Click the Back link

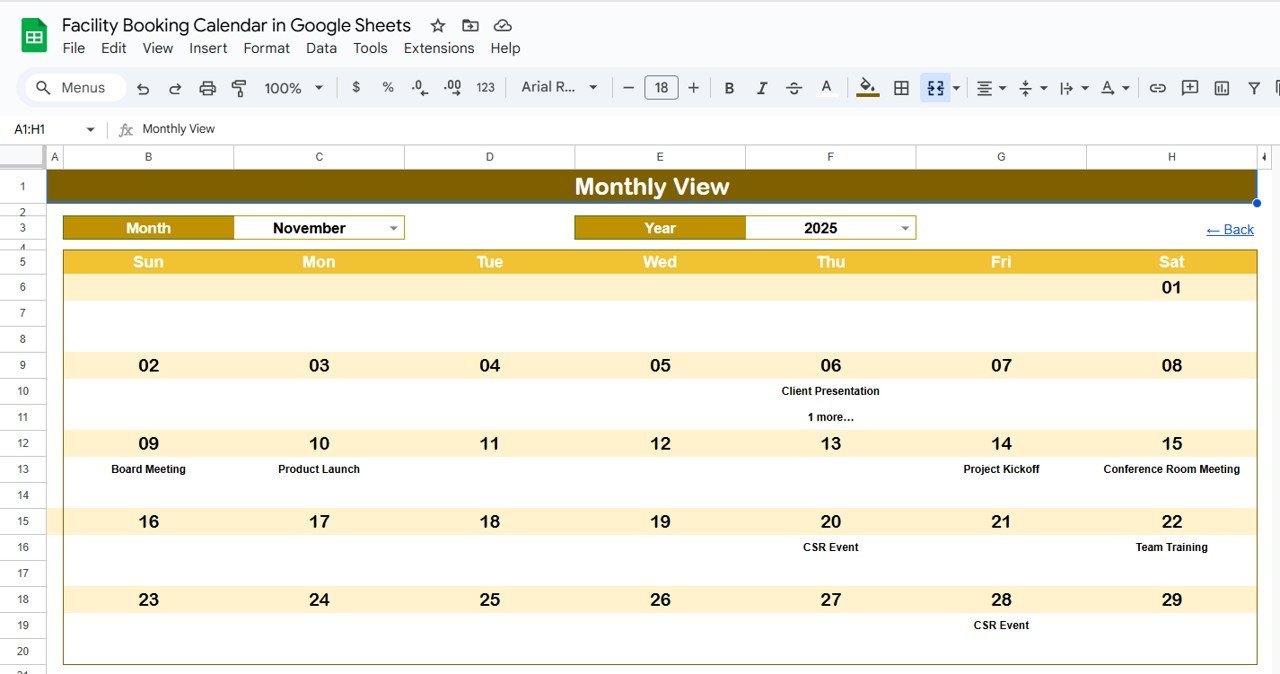click(x=1230, y=230)
